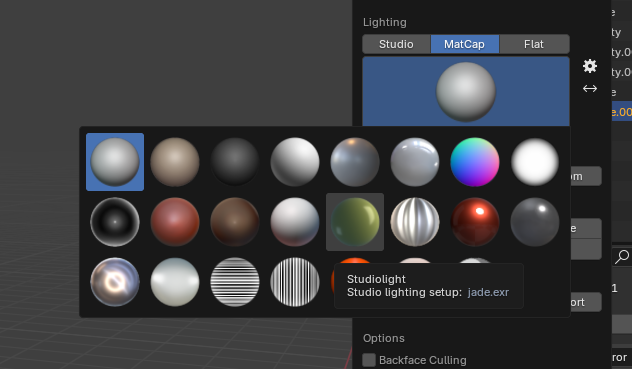
Task: Switch lighting mode to Studio
Action: pyautogui.click(x=396, y=44)
